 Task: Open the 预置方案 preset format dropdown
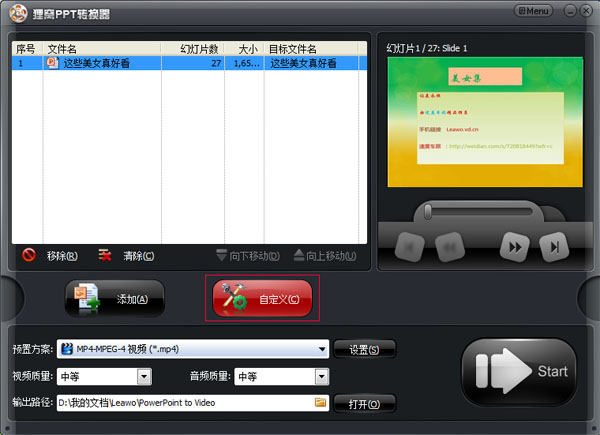click(193, 349)
